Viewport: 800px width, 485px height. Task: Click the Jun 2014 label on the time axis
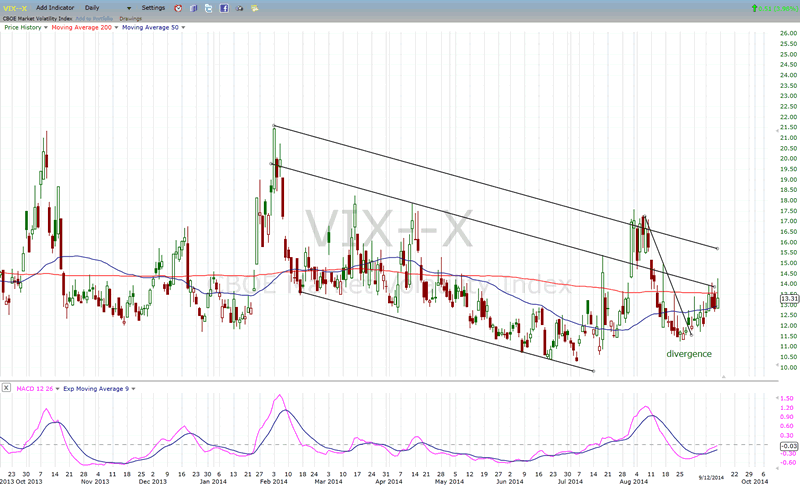pyautogui.click(x=509, y=481)
